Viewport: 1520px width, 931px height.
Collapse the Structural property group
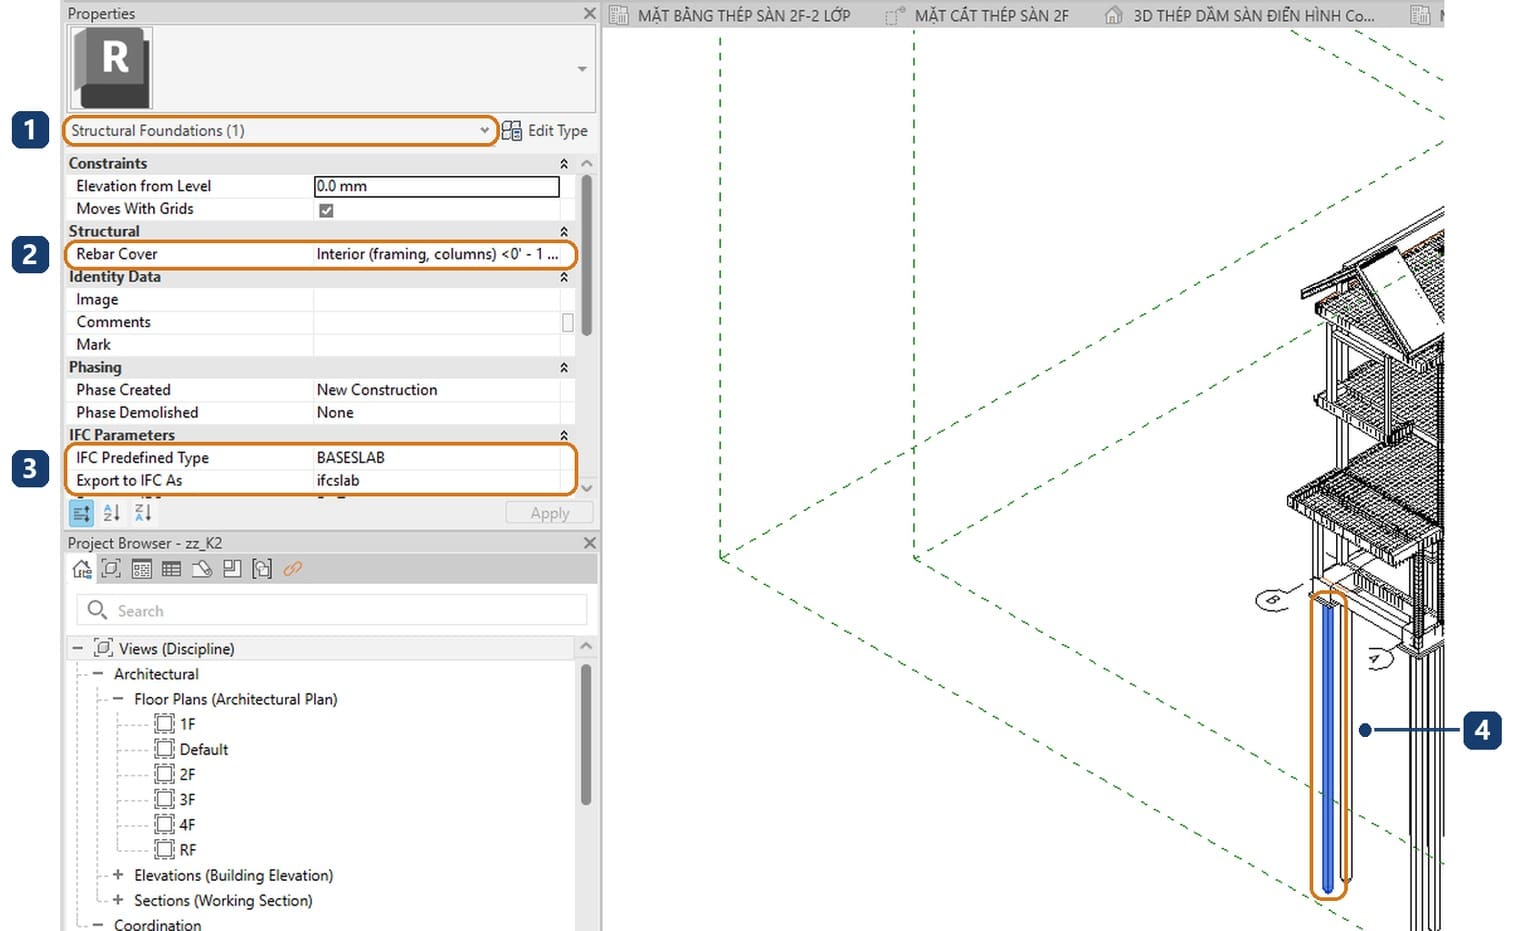coord(564,231)
